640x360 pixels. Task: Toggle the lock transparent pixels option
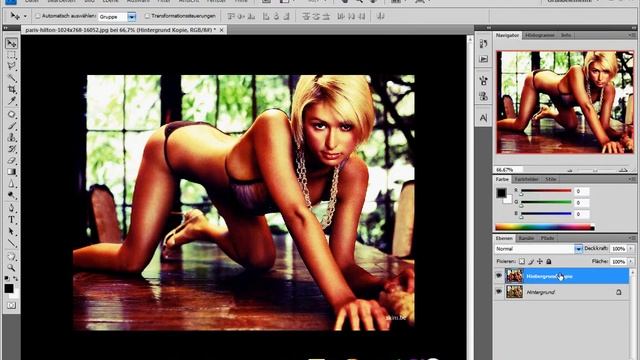coord(522,261)
